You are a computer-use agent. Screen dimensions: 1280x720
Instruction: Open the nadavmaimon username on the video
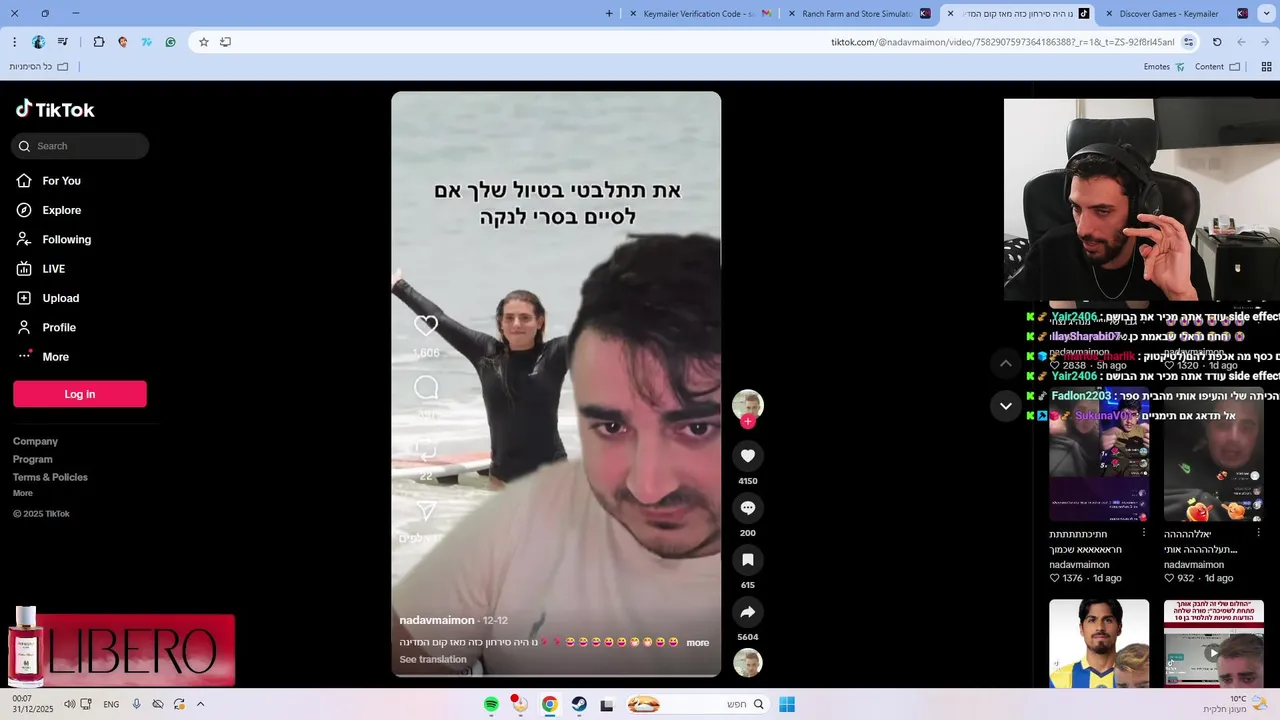point(437,621)
